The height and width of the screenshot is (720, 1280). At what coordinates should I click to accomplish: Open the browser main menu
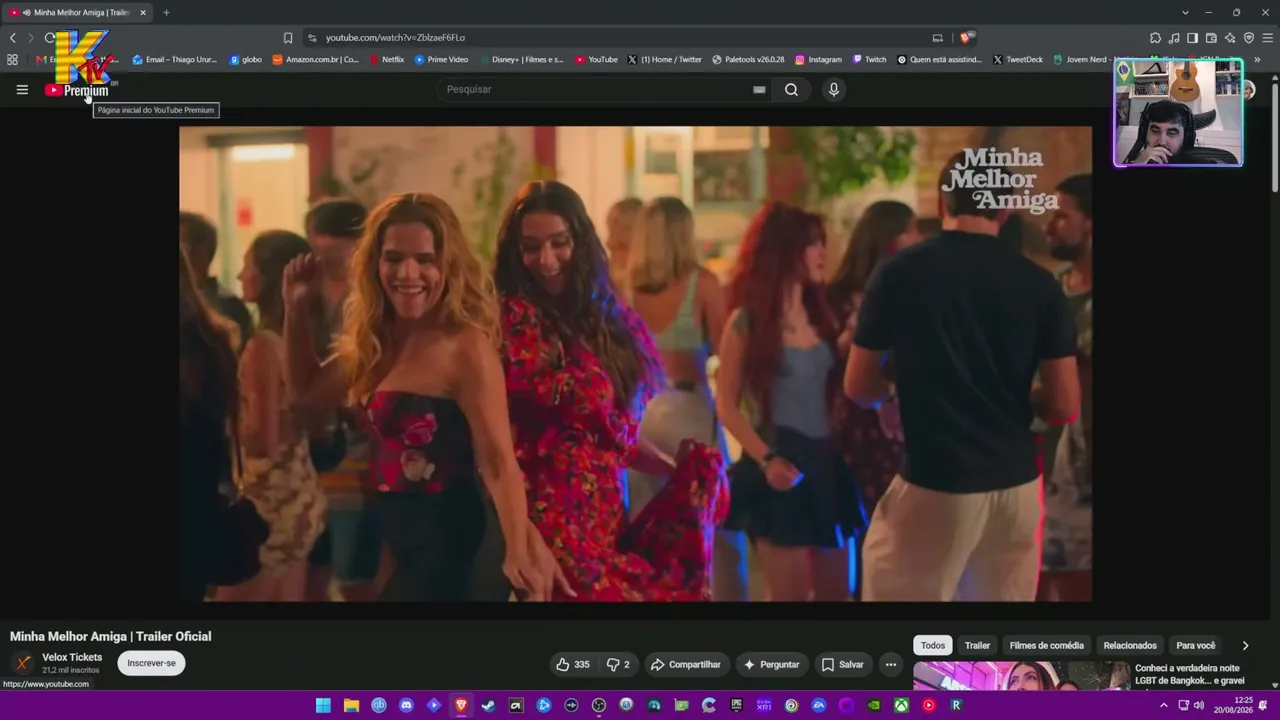coord(1268,38)
